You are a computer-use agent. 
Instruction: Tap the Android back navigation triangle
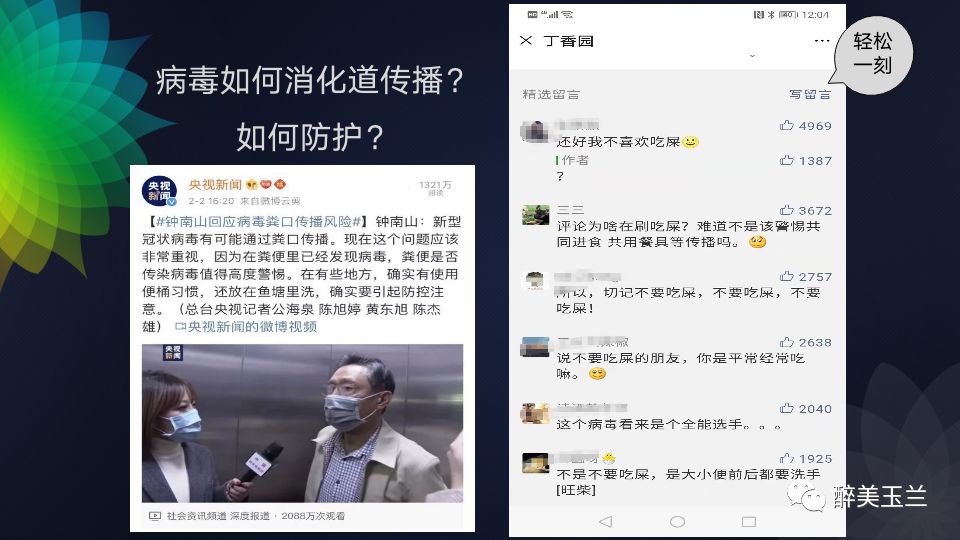(606, 521)
